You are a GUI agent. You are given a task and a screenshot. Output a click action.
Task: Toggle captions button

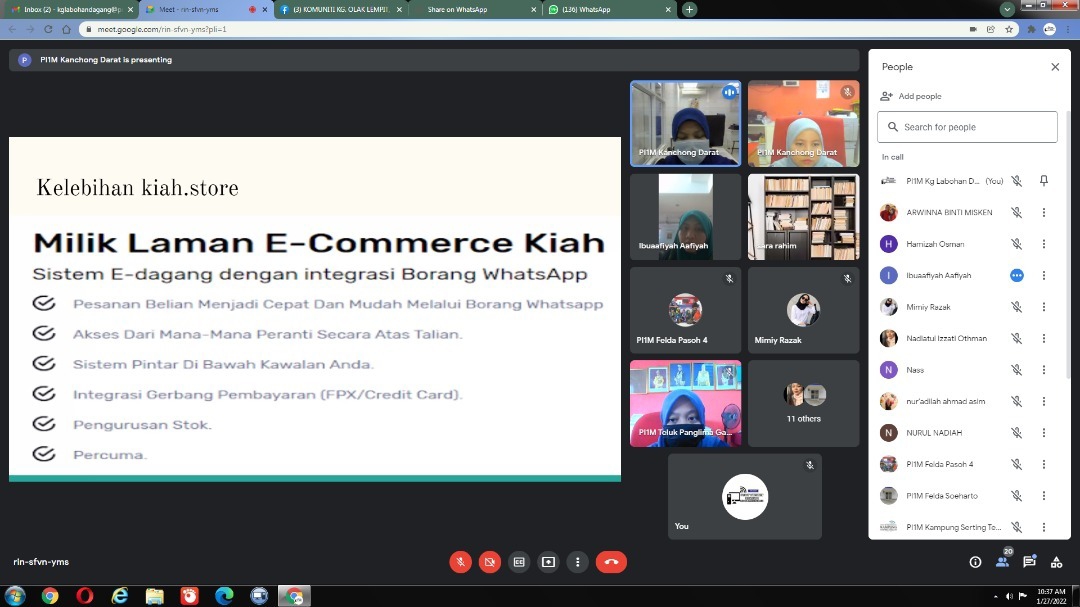click(519, 562)
